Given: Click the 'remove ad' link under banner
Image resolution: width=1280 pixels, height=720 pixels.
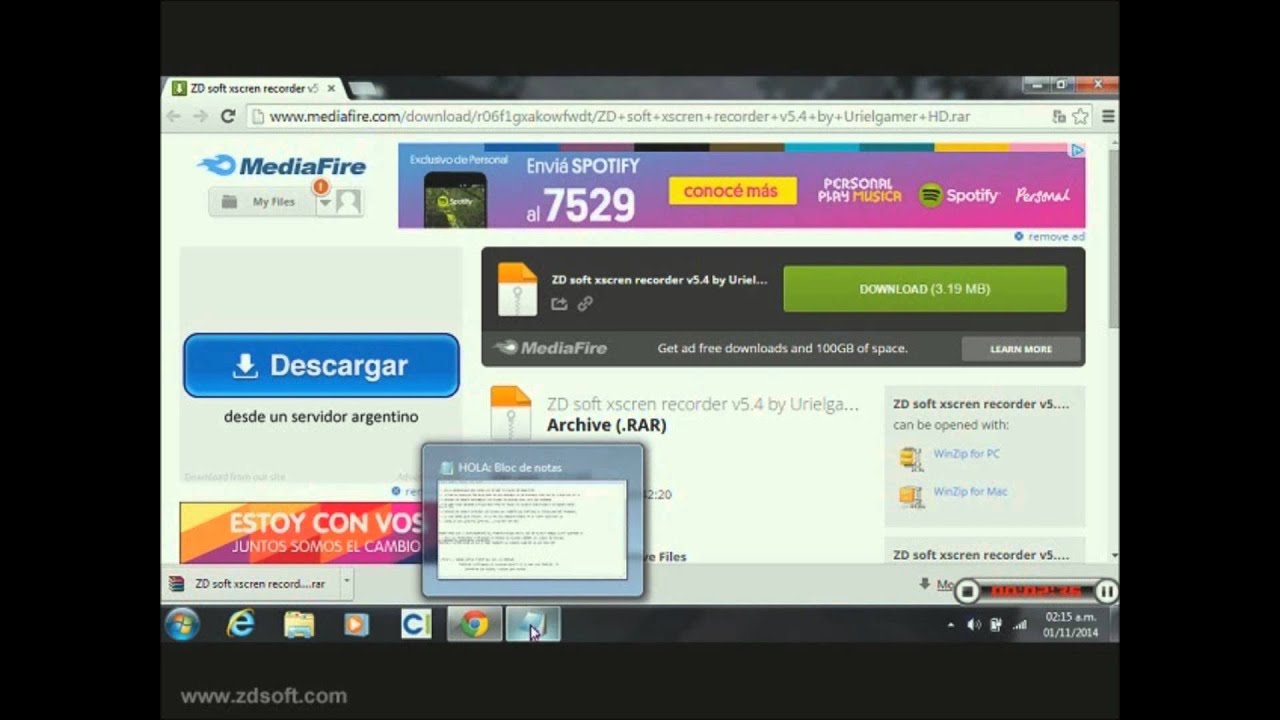Looking at the screenshot, I should click(1050, 237).
